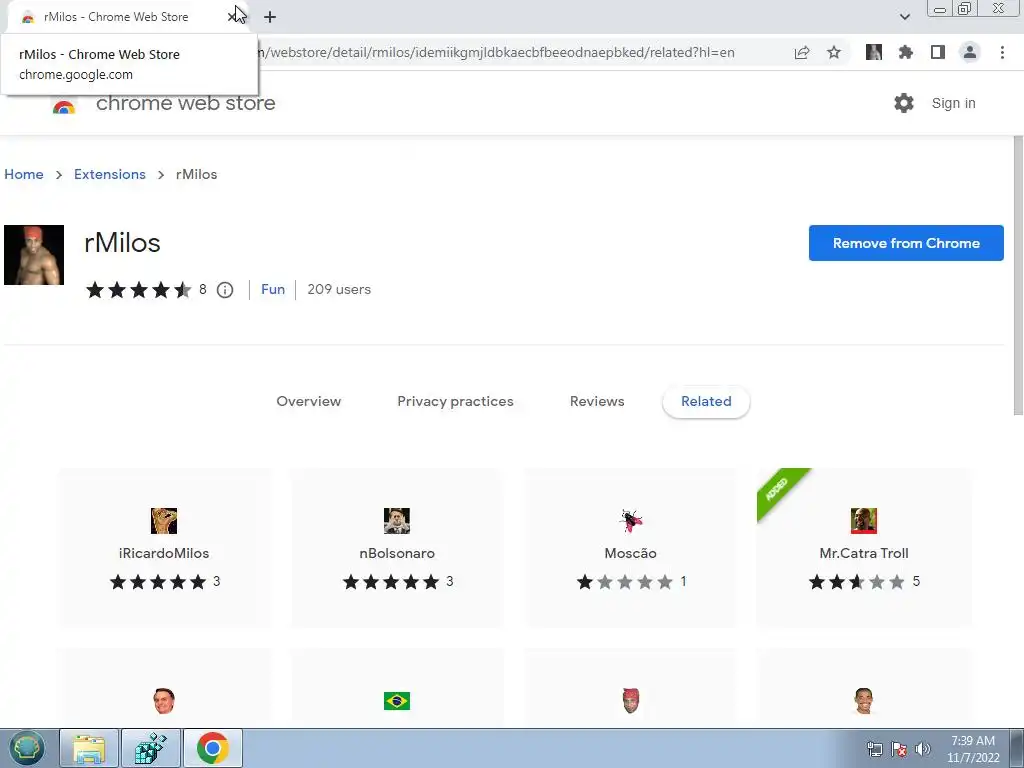This screenshot has height=768, width=1024.
Task: Open a new Chrome tab with plus icon
Action: pos(270,17)
